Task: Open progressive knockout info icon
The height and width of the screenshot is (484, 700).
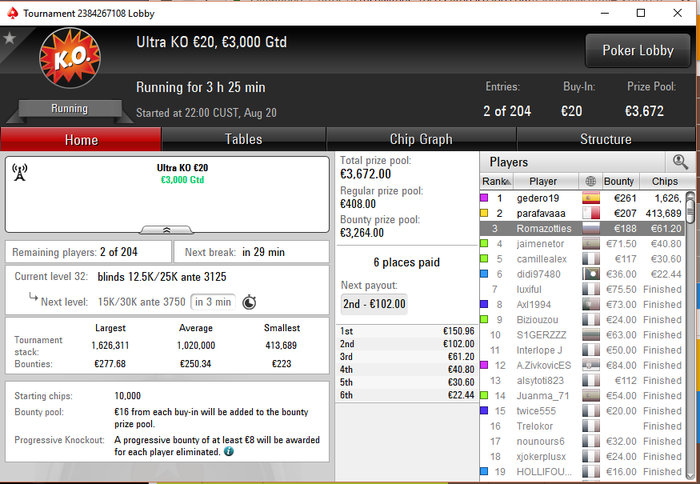Action: pyautogui.click(x=229, y=451)
